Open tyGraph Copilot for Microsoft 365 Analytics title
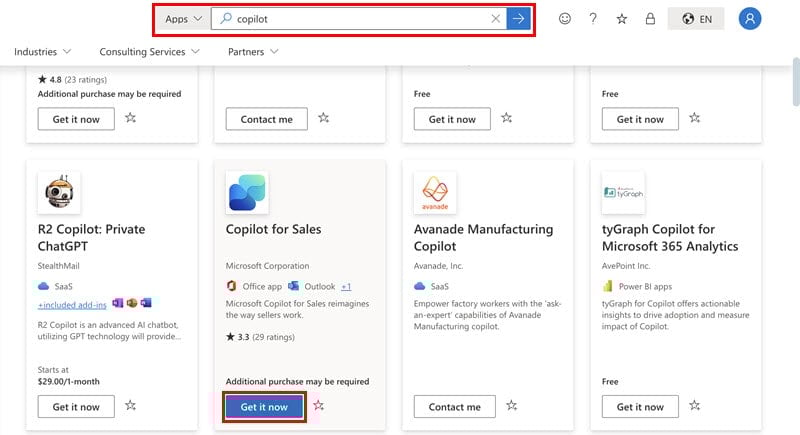800x435 pixels. (x=670, y=238)
